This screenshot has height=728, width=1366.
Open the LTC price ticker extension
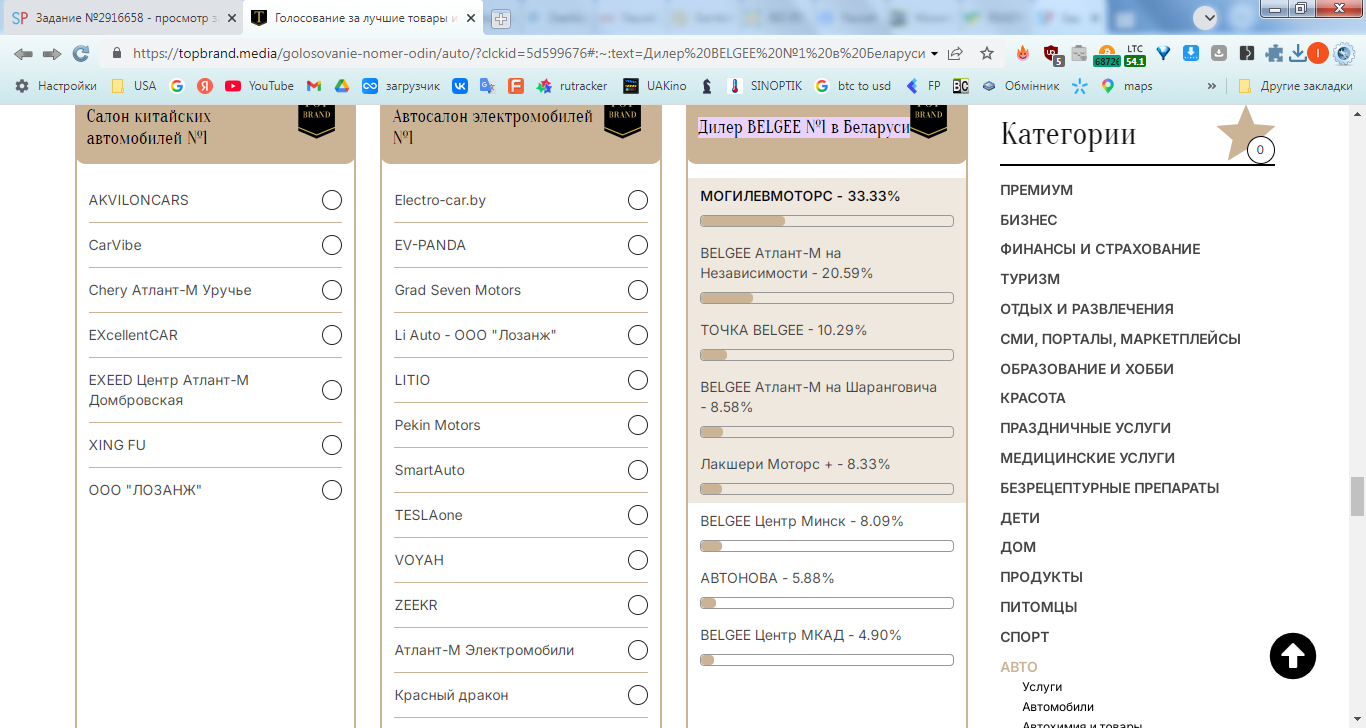[x=1135, y=55]
